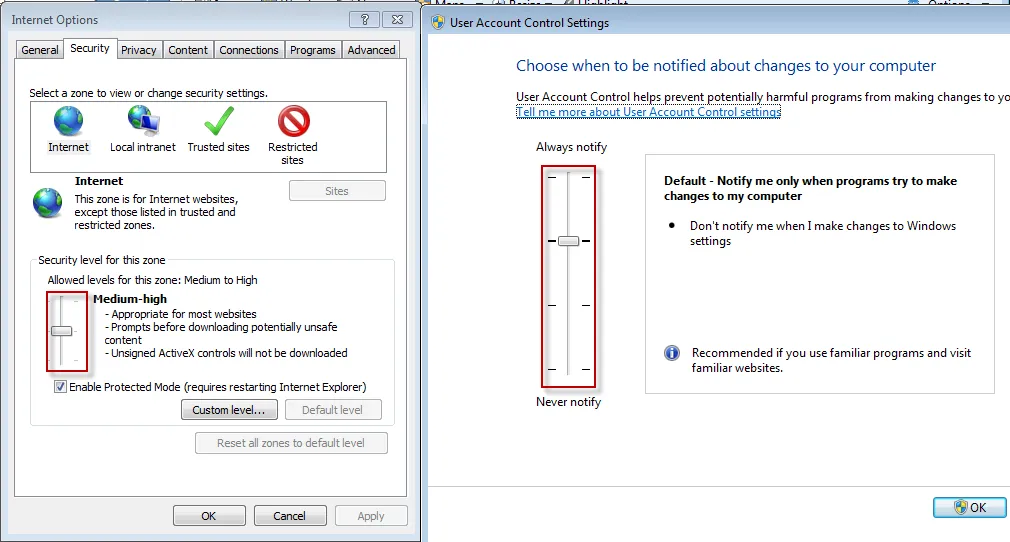This screenshot has width=1010, height=542.
Task: Click the Never notify label
Action: (x=568, y=402)
